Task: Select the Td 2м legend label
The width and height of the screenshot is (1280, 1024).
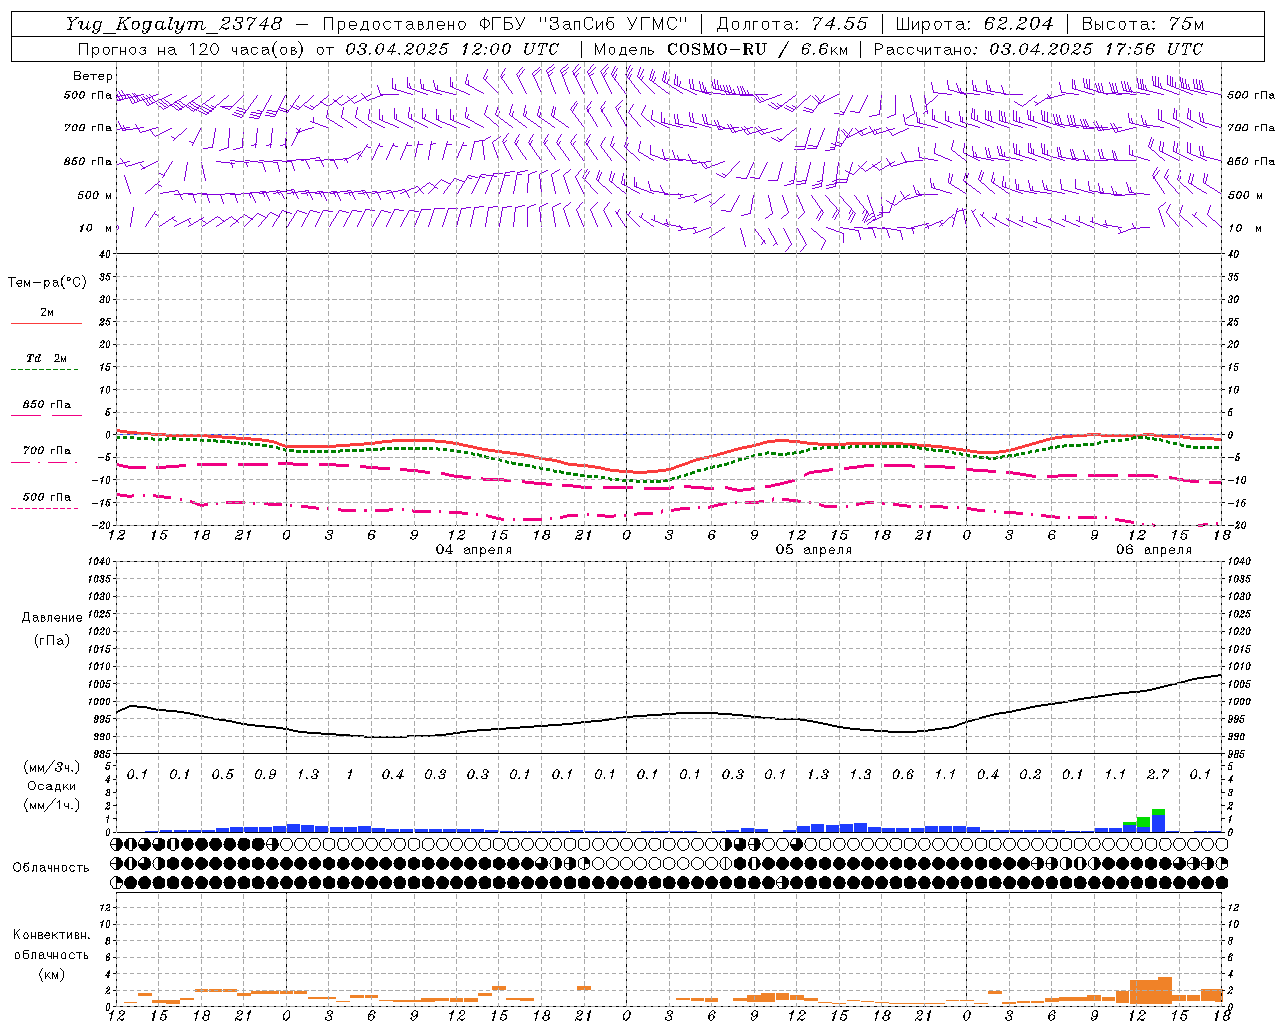Action: point(46,358)
